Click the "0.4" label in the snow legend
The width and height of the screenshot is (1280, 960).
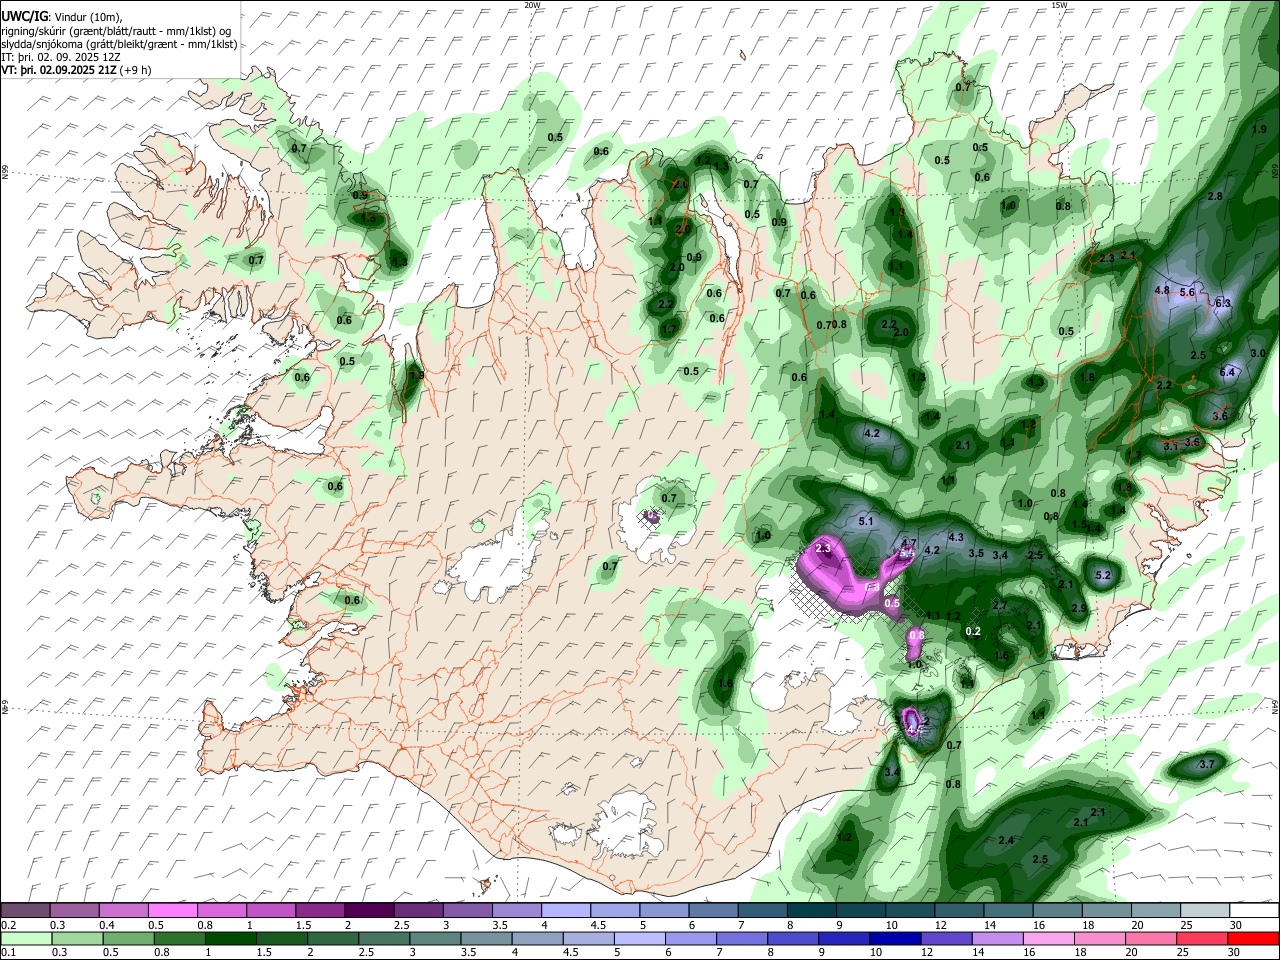point(107,925)
